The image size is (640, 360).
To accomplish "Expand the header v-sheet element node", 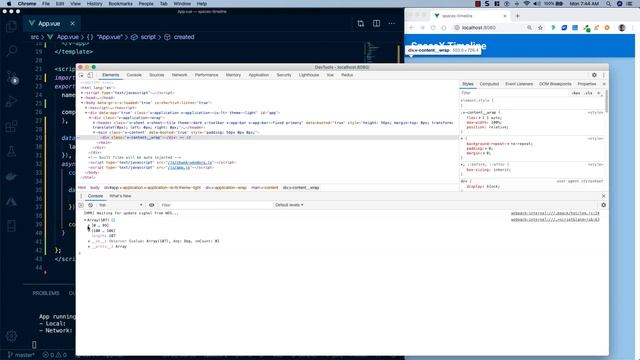I will [x=94, y=122].
